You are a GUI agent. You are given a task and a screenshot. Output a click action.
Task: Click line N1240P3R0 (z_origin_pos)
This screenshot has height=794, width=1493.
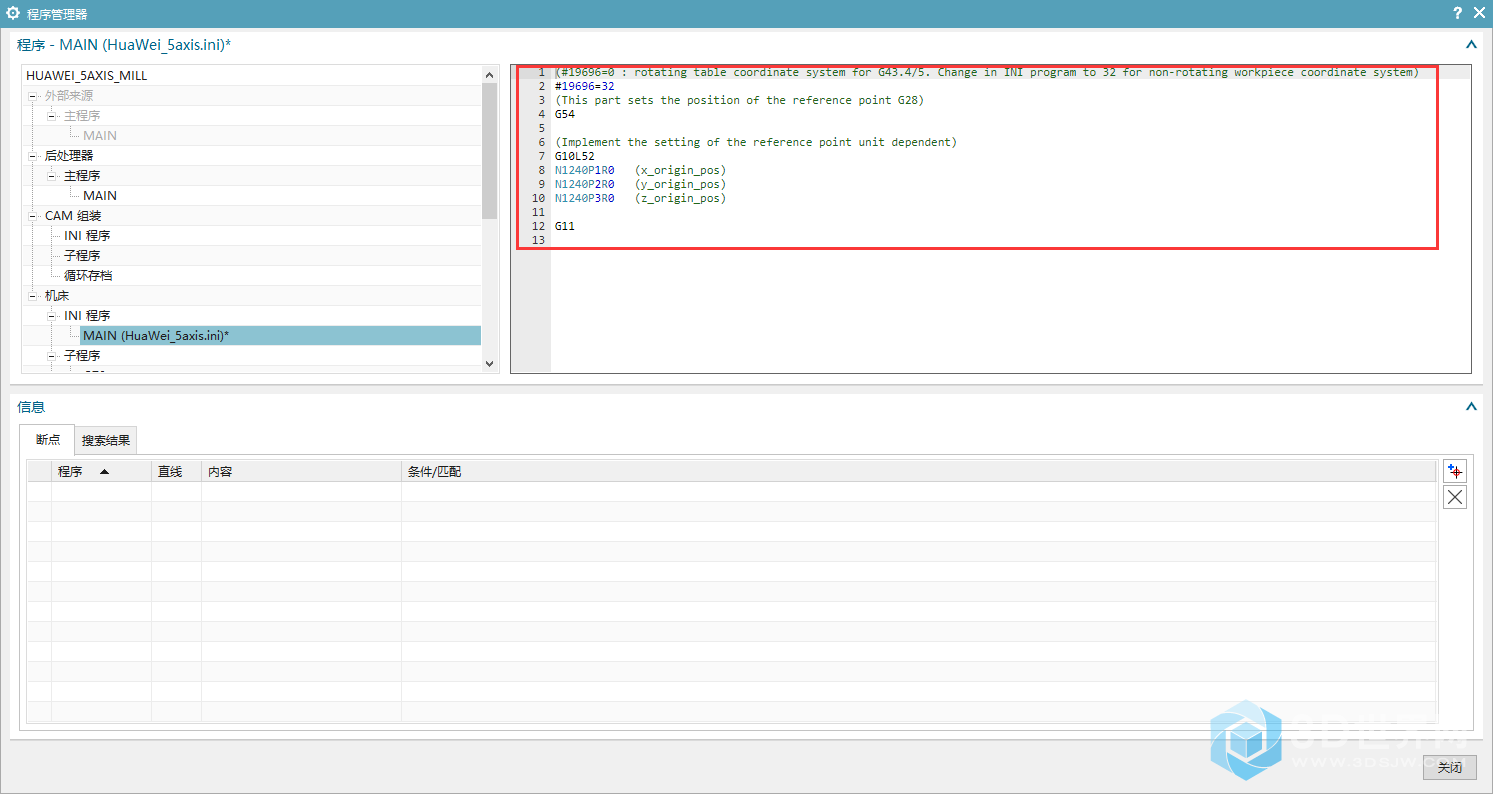[641, 198]
